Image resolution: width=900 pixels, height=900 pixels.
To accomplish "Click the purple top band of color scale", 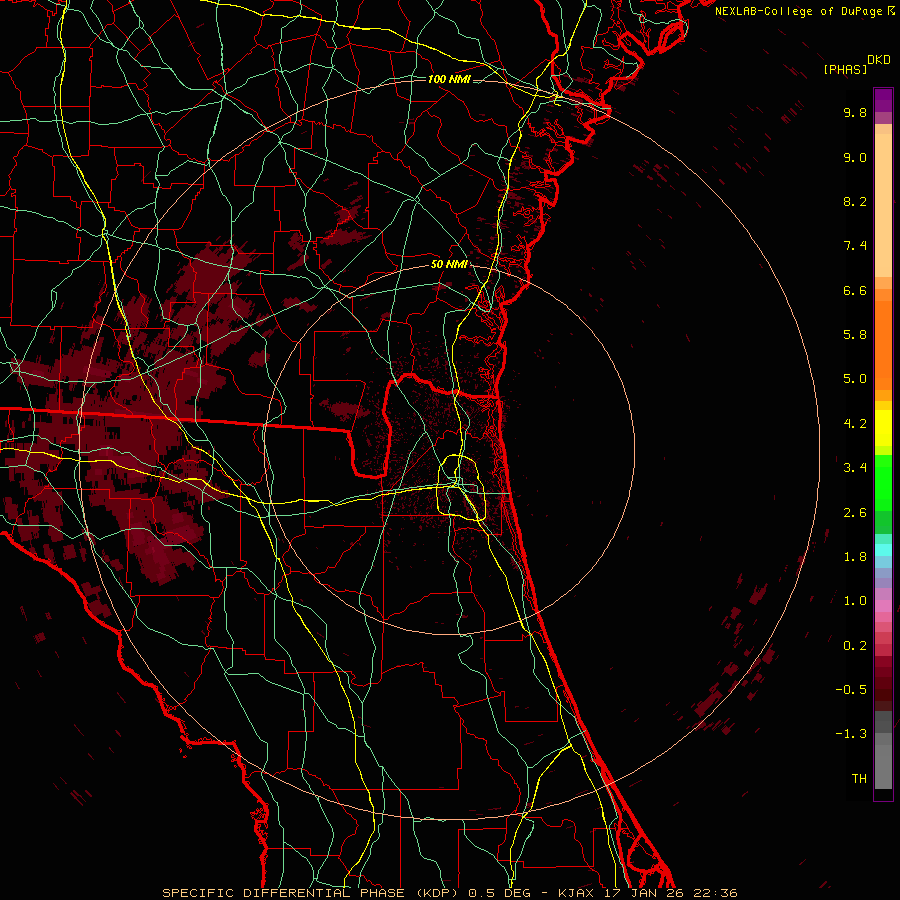I will coord(883,100).
